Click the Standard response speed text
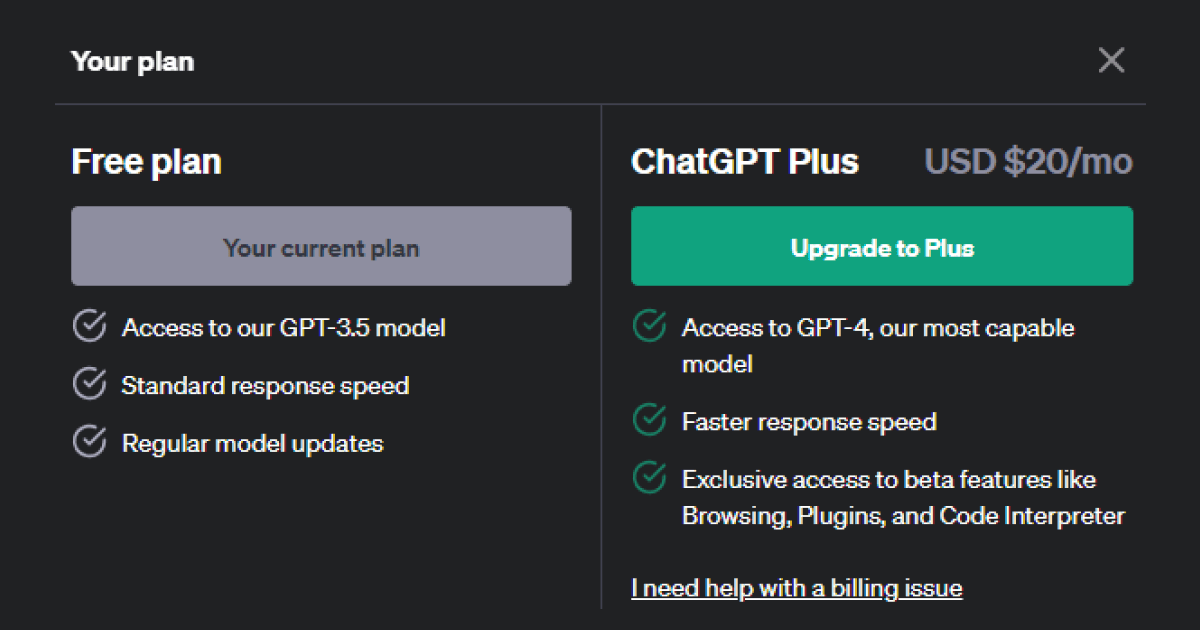This screenshot has width=1200, height=630. pos(265,386)
